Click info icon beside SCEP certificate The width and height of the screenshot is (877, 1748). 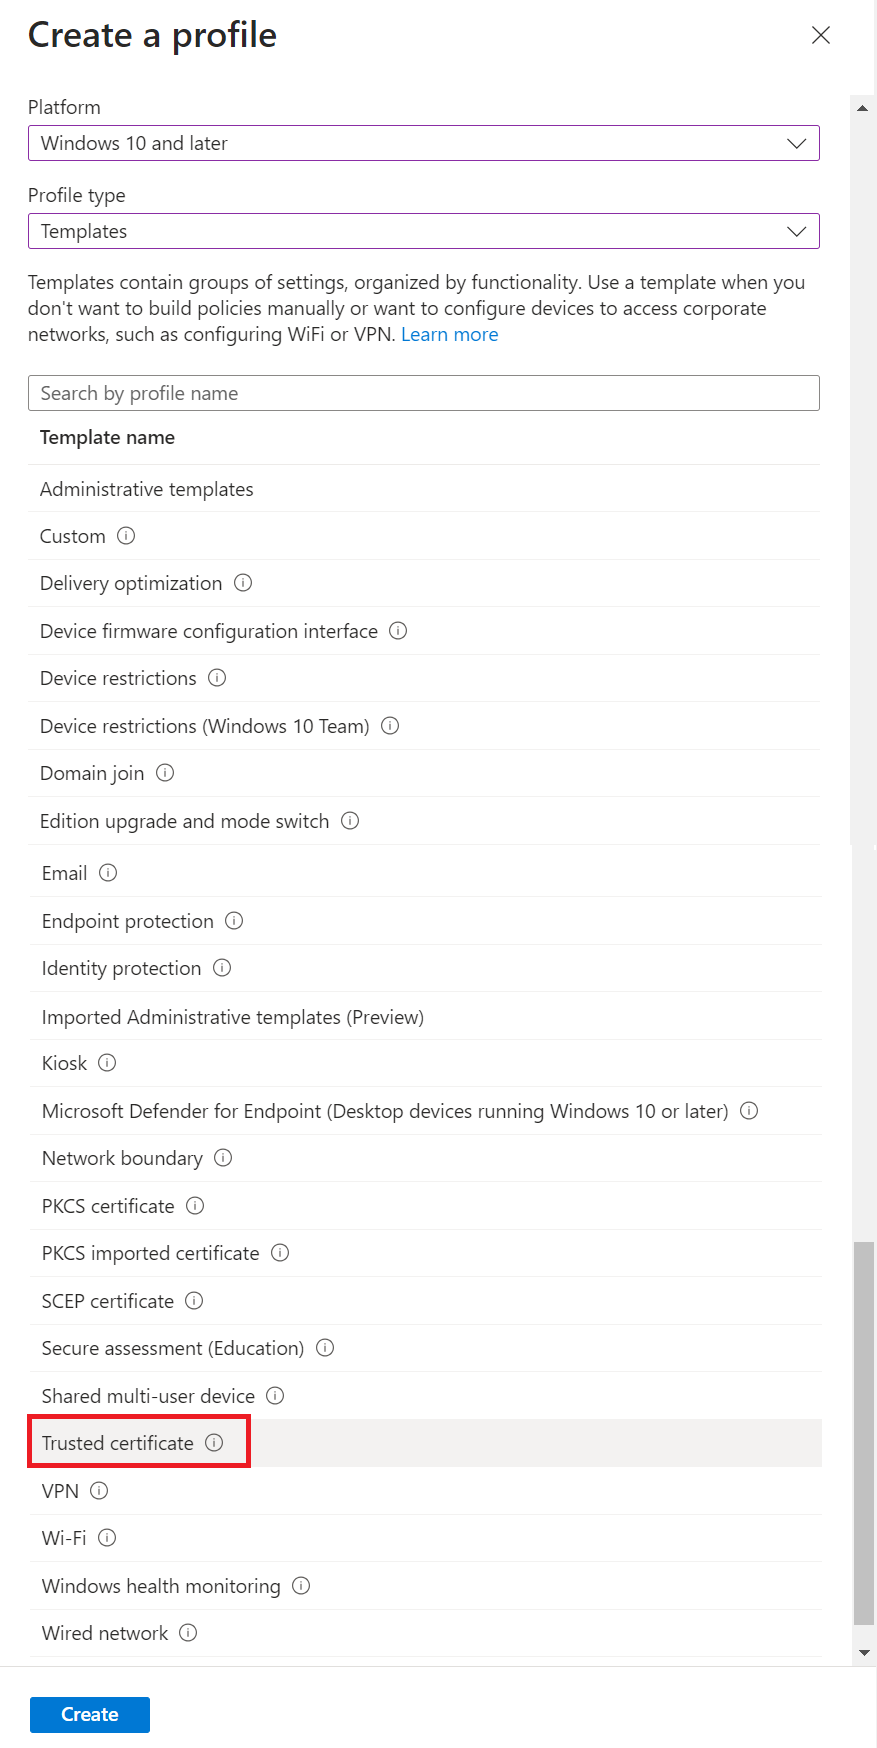click(x=195, y=1301)
